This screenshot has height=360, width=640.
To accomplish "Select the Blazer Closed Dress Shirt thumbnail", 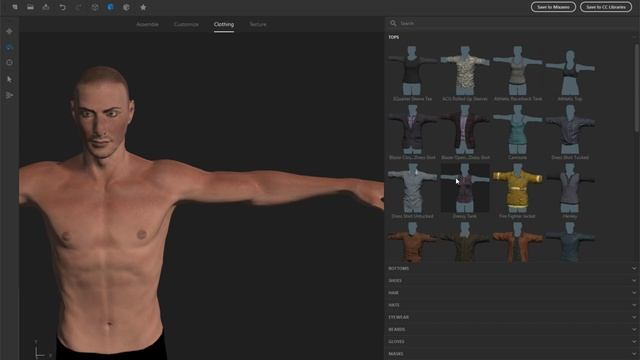I will 412,129.
